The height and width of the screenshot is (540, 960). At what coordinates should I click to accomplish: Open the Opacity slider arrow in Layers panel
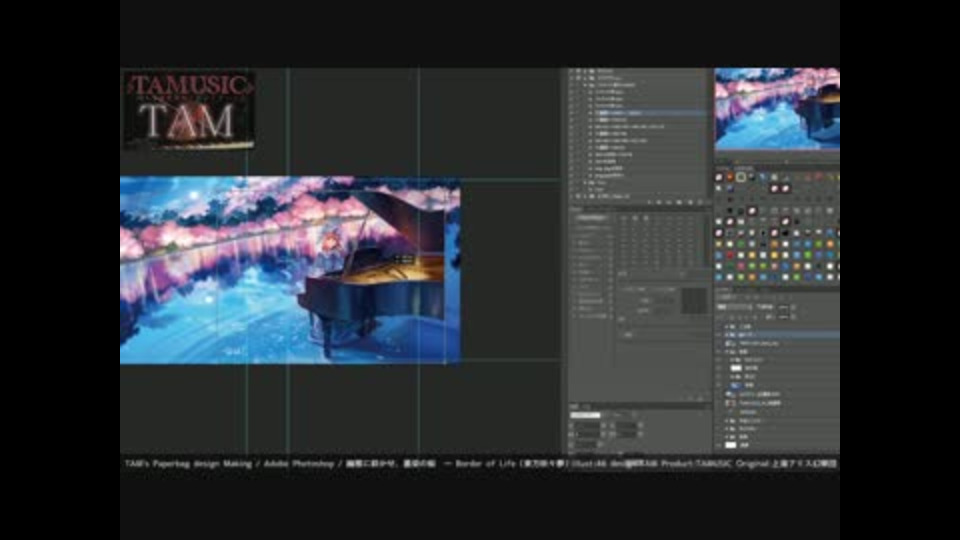tap(793, 307)
